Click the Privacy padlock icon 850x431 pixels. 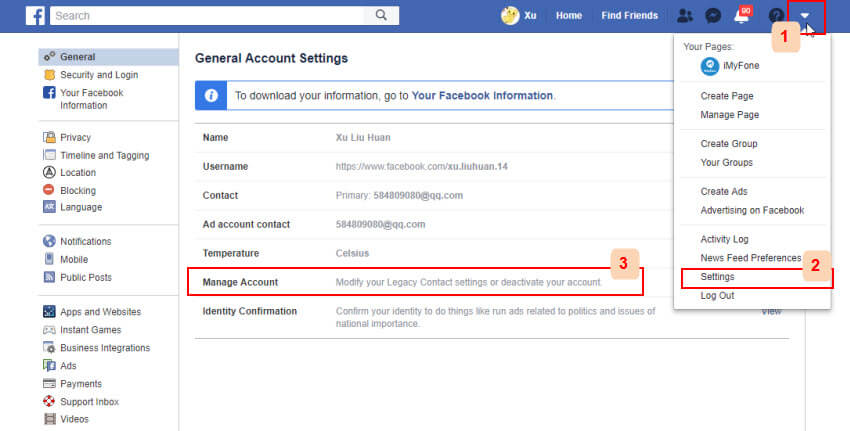[x=49, y=137]
